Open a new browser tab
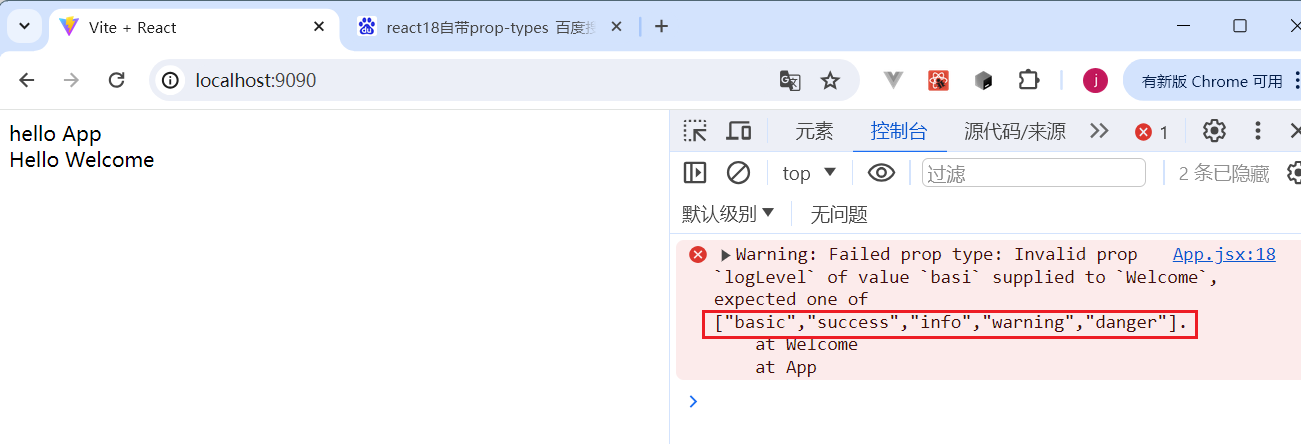 point(661,27)
